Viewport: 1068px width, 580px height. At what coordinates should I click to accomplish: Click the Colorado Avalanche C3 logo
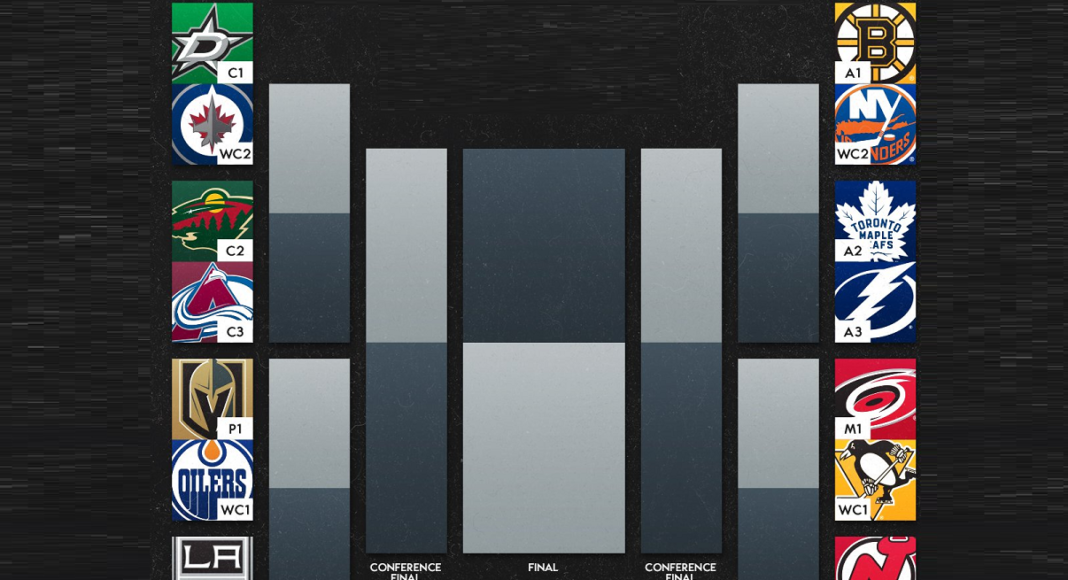pyautogui.click(x=213, y=302)
